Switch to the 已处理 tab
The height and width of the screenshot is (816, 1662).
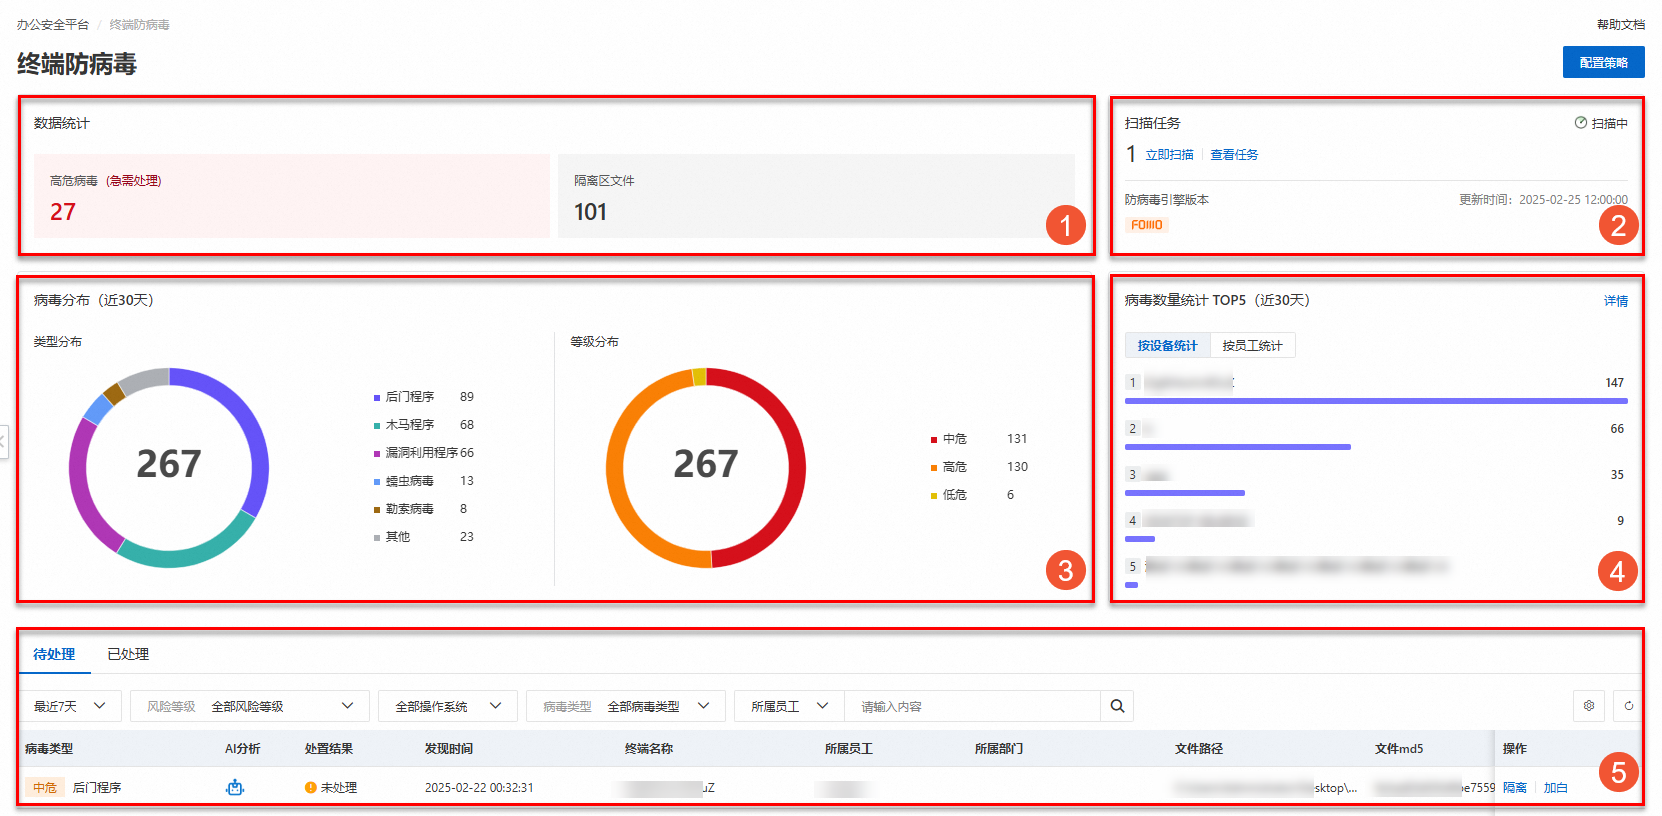(x=128, y=654)
